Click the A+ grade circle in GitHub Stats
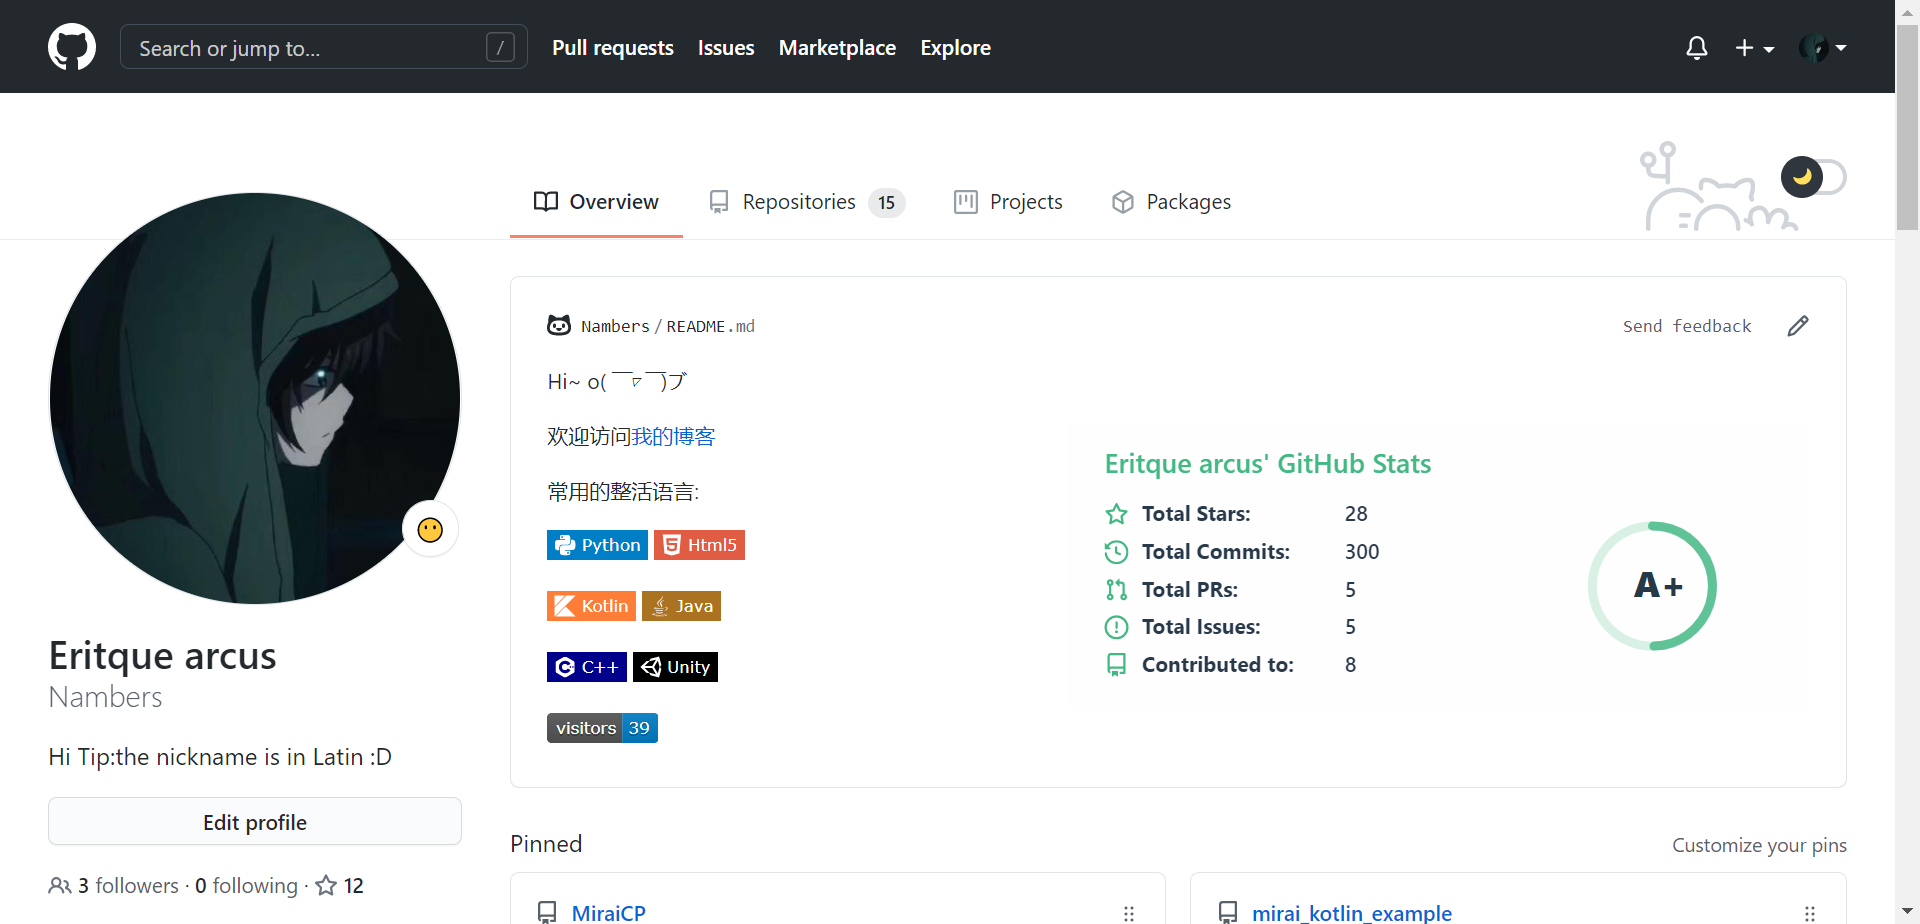 click(1652, 585)
